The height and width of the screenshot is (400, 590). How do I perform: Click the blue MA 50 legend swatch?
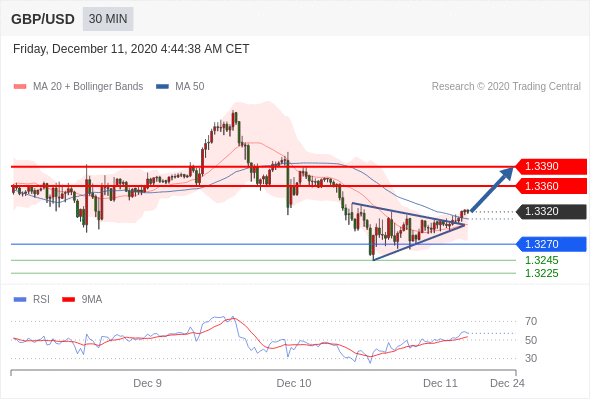(162, 87)
